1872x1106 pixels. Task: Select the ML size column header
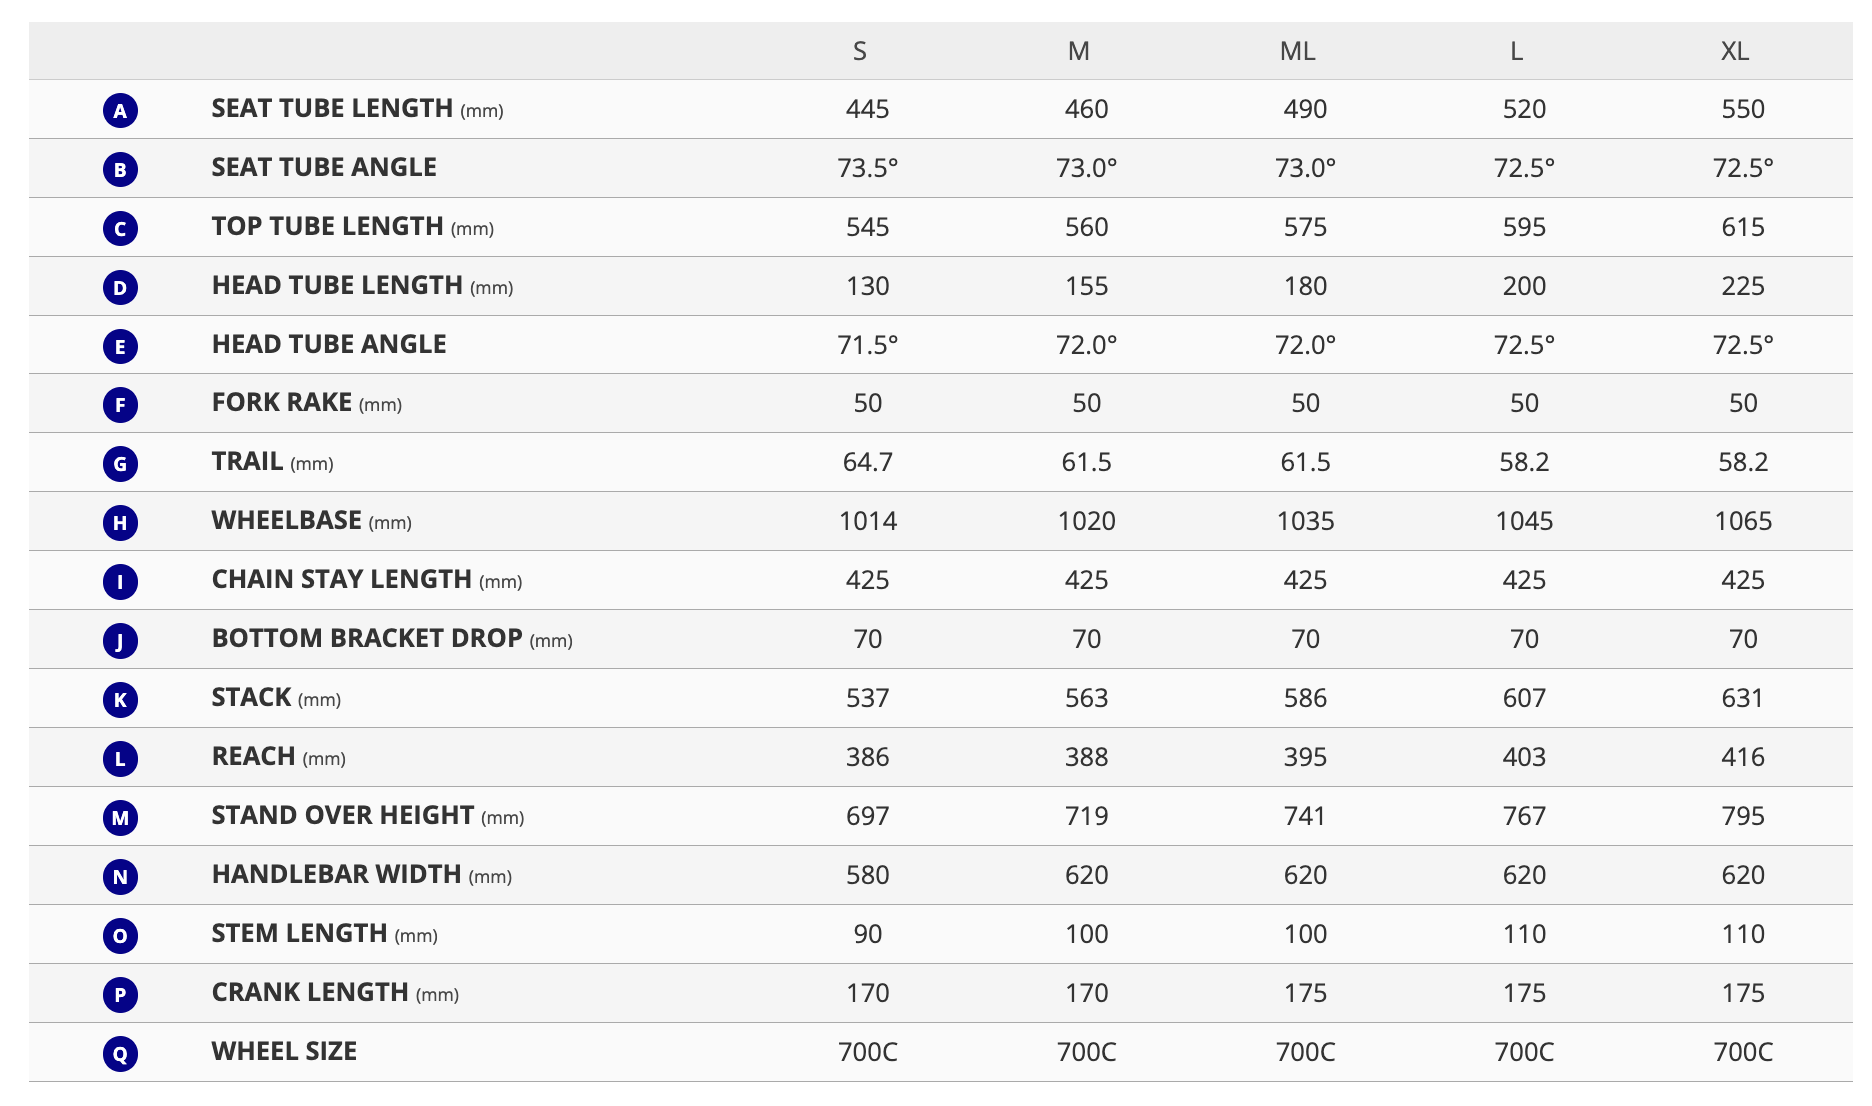tap(1298, 51)
